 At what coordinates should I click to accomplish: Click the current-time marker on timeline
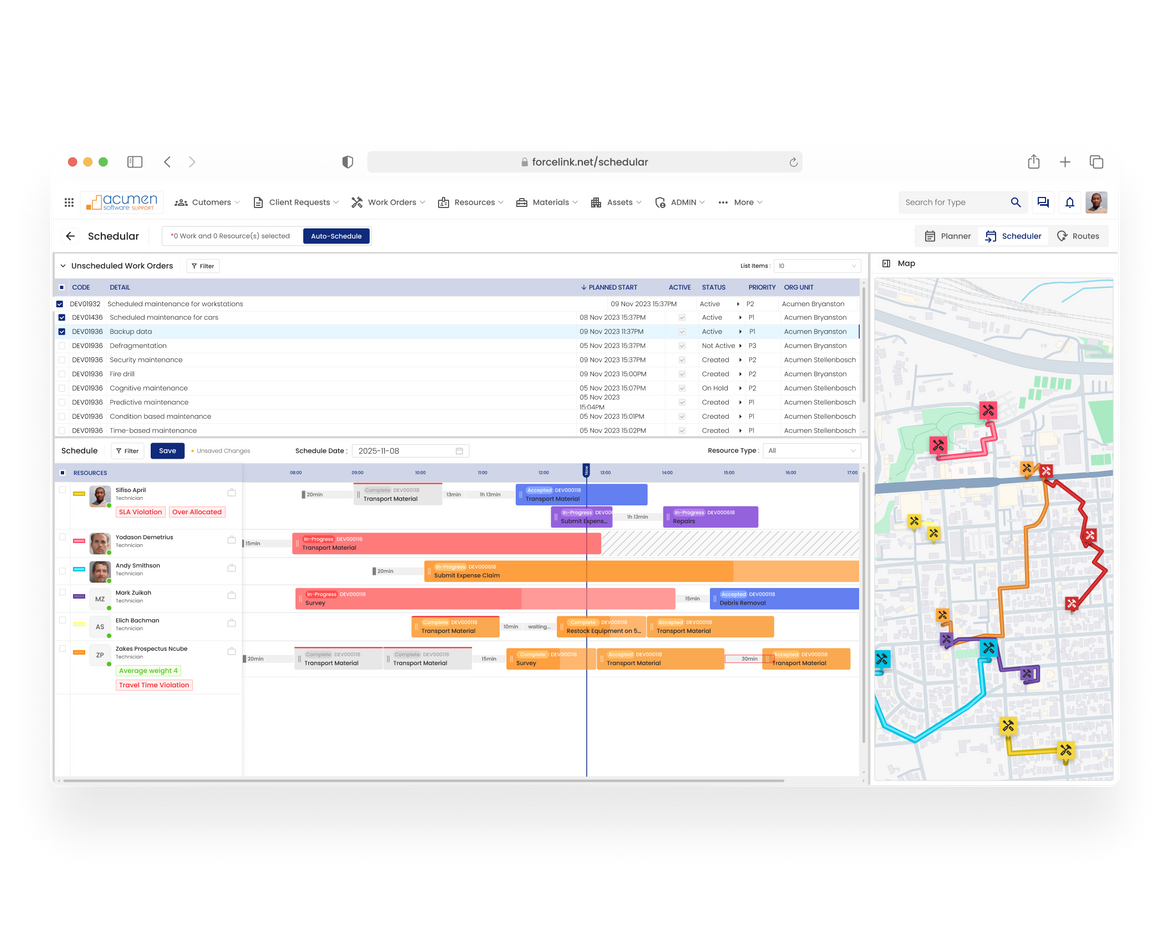pyautogui.click(x=586, y=471)
